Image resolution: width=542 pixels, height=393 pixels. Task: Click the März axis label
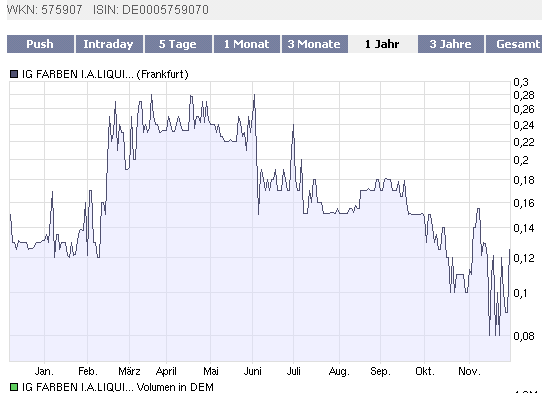[x=129, y=372]
